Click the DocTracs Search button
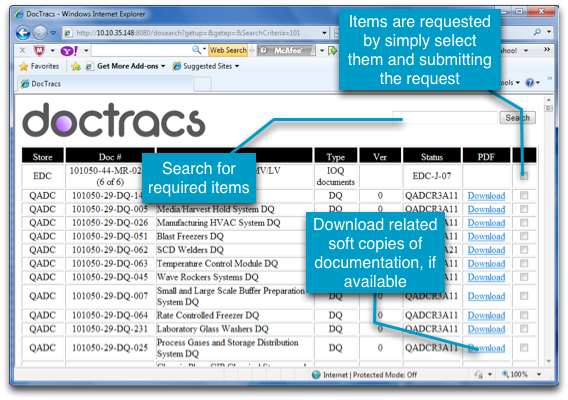Screen dimensions: 568x400 (517, 118)
